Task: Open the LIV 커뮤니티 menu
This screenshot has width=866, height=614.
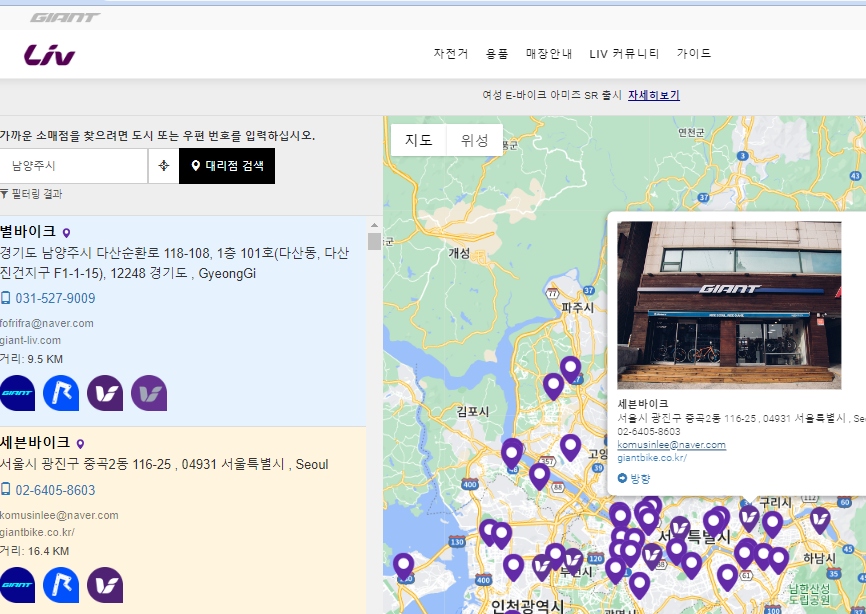Action: 624,54
